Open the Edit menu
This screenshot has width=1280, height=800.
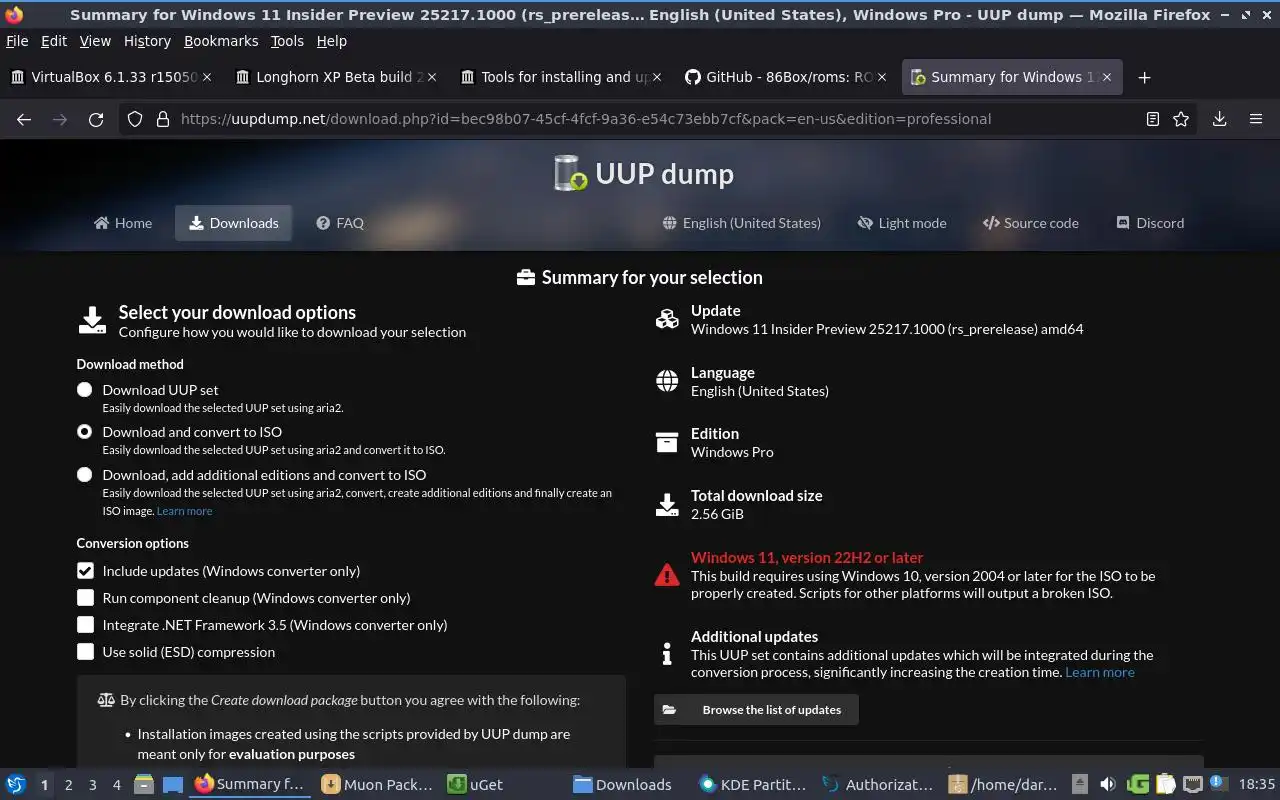coord(54,41)
